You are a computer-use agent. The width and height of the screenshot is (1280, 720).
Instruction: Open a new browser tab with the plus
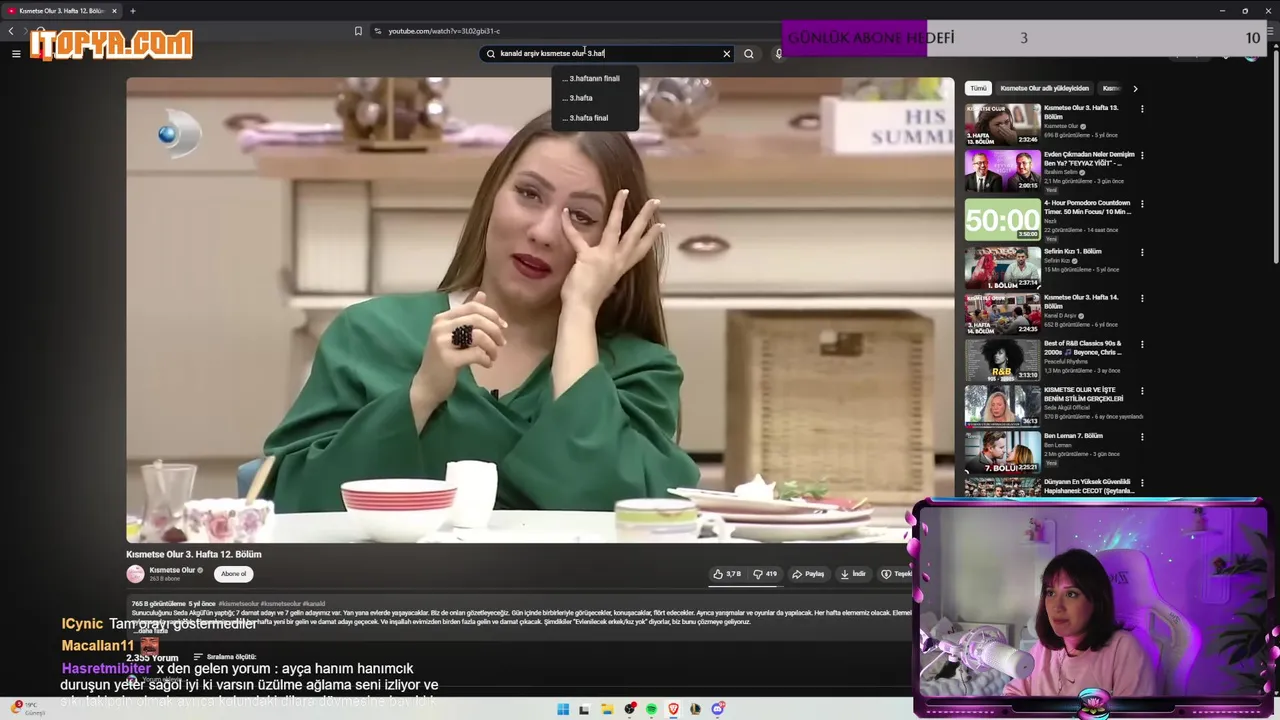coord(132,11)
